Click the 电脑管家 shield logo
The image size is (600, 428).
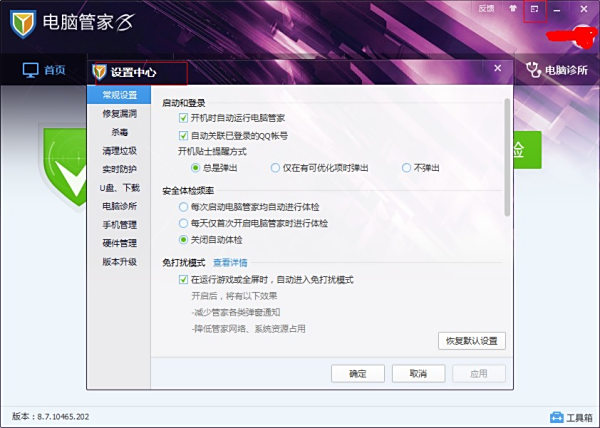(23, 24)
